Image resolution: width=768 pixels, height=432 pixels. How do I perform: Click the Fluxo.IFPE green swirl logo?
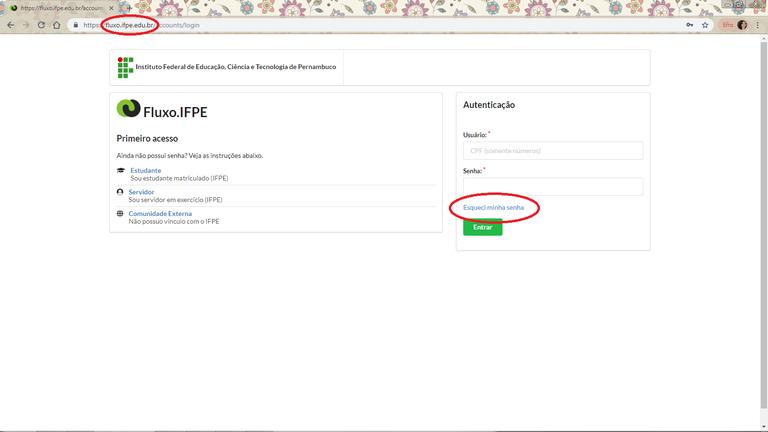pyautogui.click(x=128, y=108)
